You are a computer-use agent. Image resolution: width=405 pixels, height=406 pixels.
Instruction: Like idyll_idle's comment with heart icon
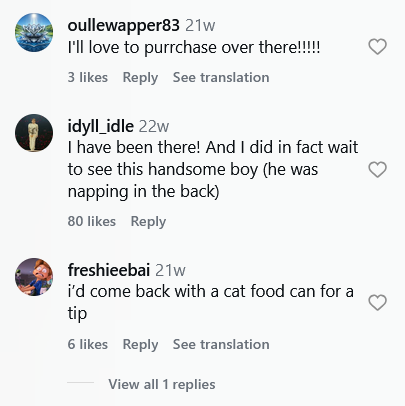pos(377,169)
